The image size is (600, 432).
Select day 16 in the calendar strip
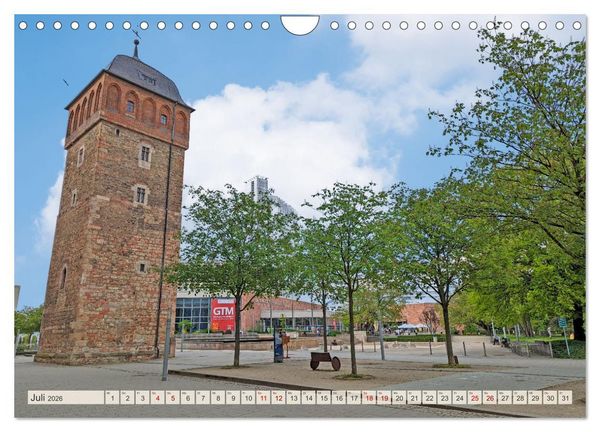tap(339, 397)
